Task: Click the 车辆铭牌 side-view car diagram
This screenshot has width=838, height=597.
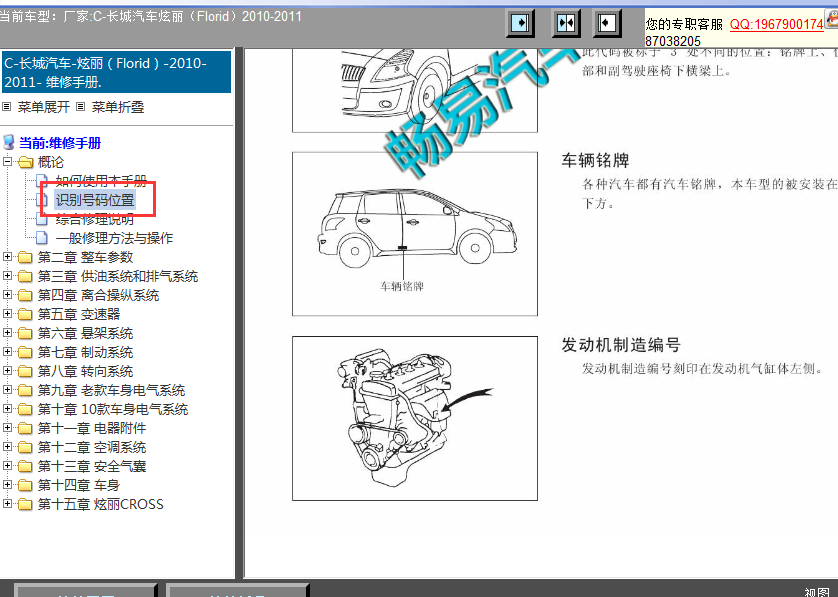Action: point(415,234)
